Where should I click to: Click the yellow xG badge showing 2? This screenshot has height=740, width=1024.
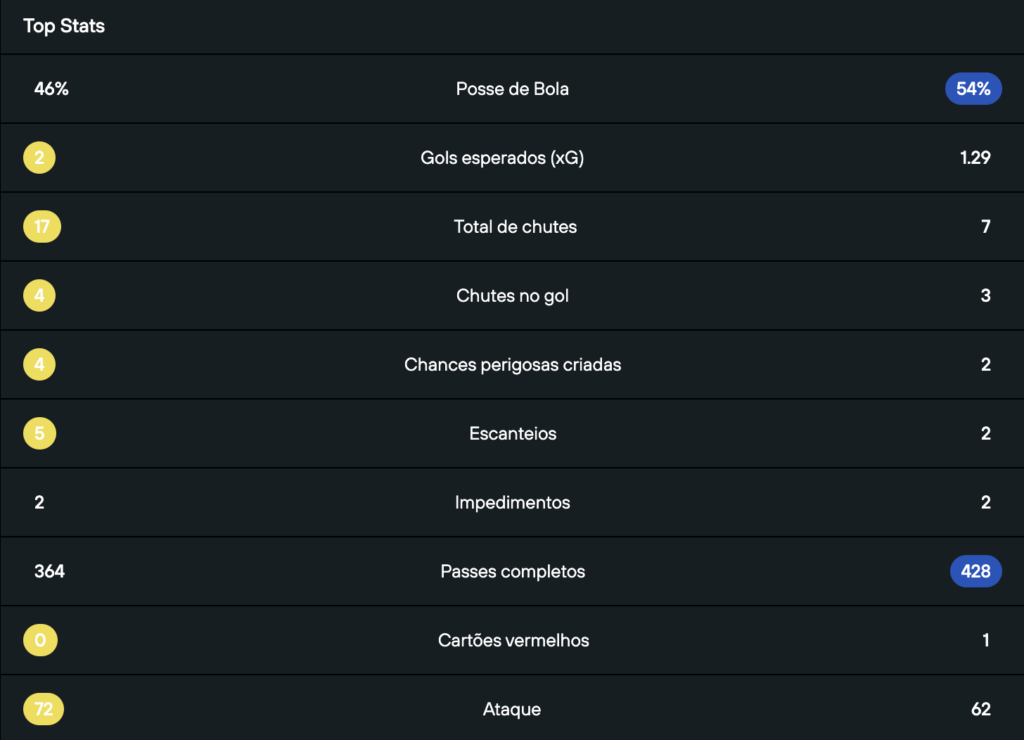[x=39, y=158]
